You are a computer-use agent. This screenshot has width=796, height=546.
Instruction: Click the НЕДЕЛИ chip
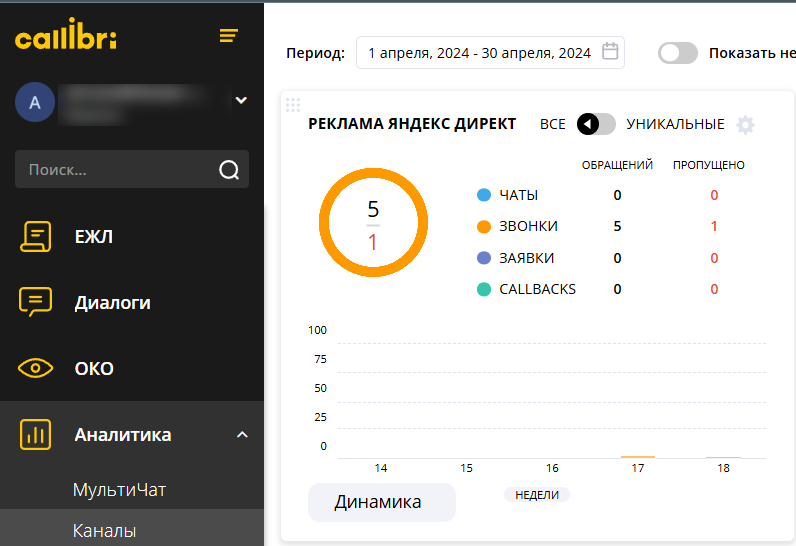(x=537, y=495)
